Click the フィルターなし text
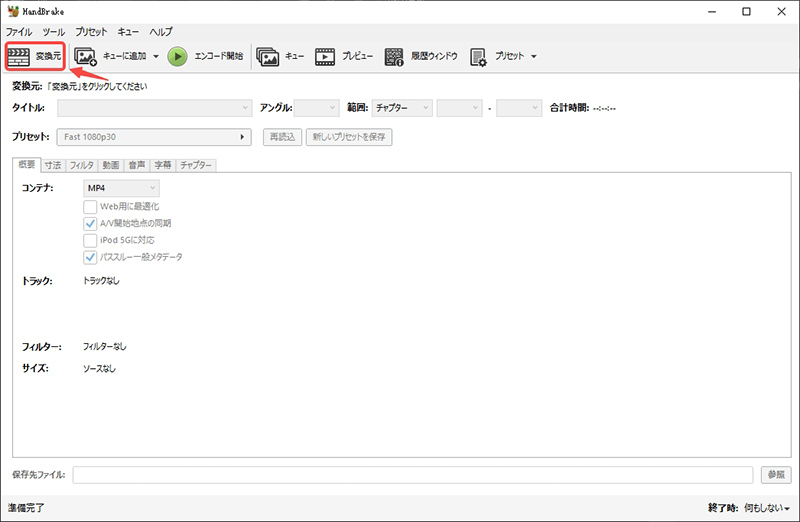 pyautogui.click(x=105, y=346)
